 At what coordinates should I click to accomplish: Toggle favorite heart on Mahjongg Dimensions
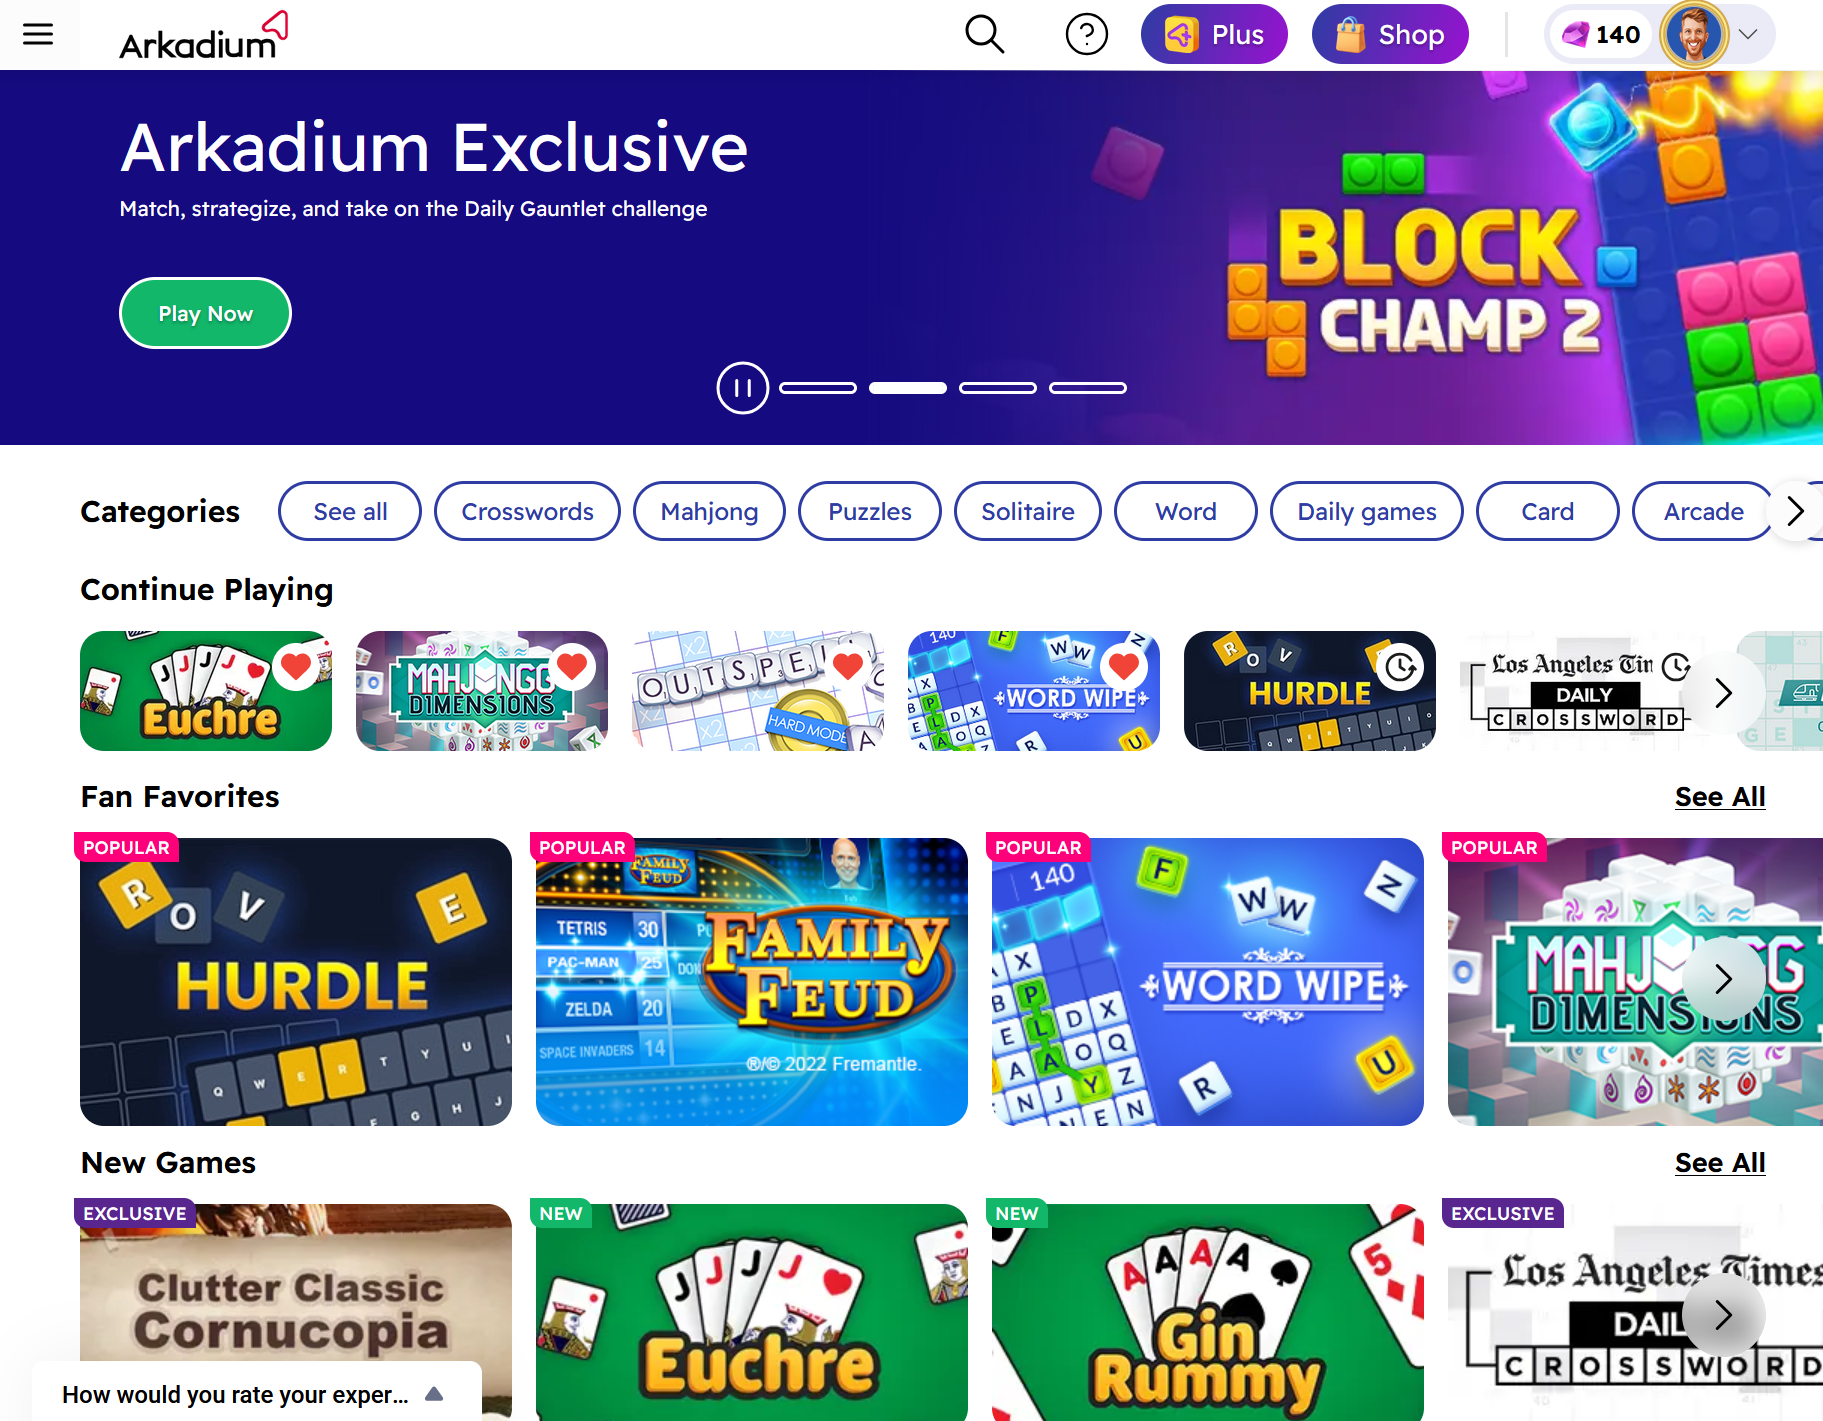pos(572,666)
